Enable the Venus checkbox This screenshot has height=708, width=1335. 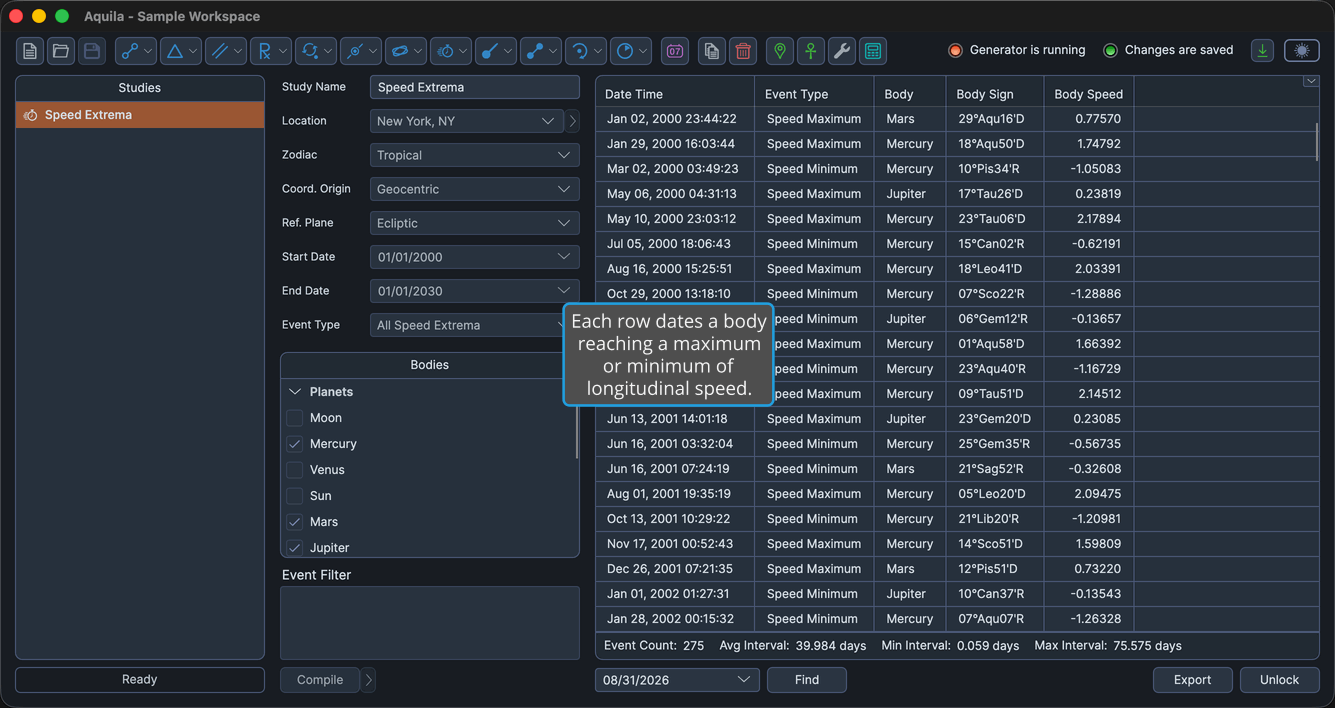click(x=295, y=470)
